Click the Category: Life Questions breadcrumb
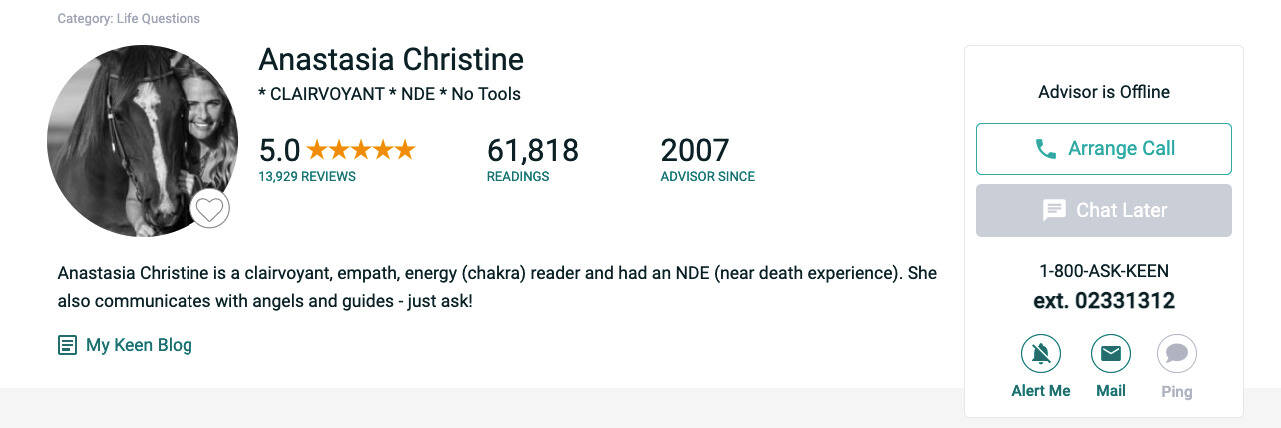1281x428 pixels. [x=129, y=19]
